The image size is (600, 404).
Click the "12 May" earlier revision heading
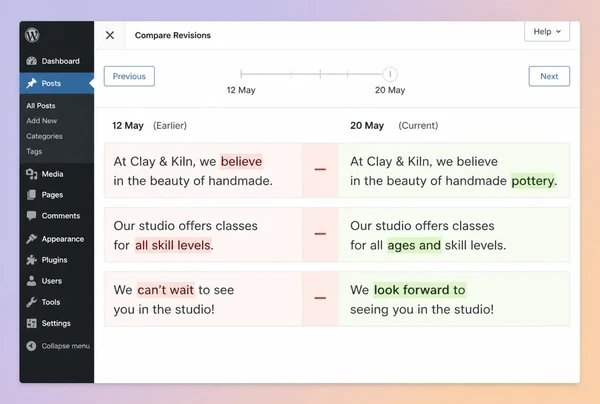(x=128, y=125)
